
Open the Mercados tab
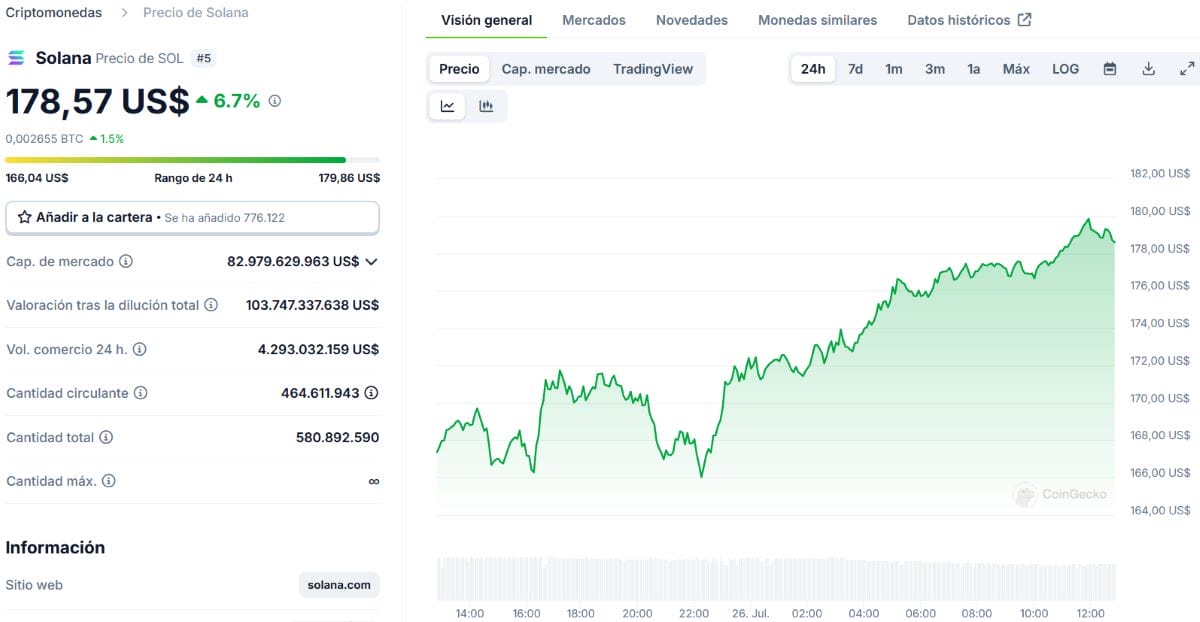(x=594, y=20)
